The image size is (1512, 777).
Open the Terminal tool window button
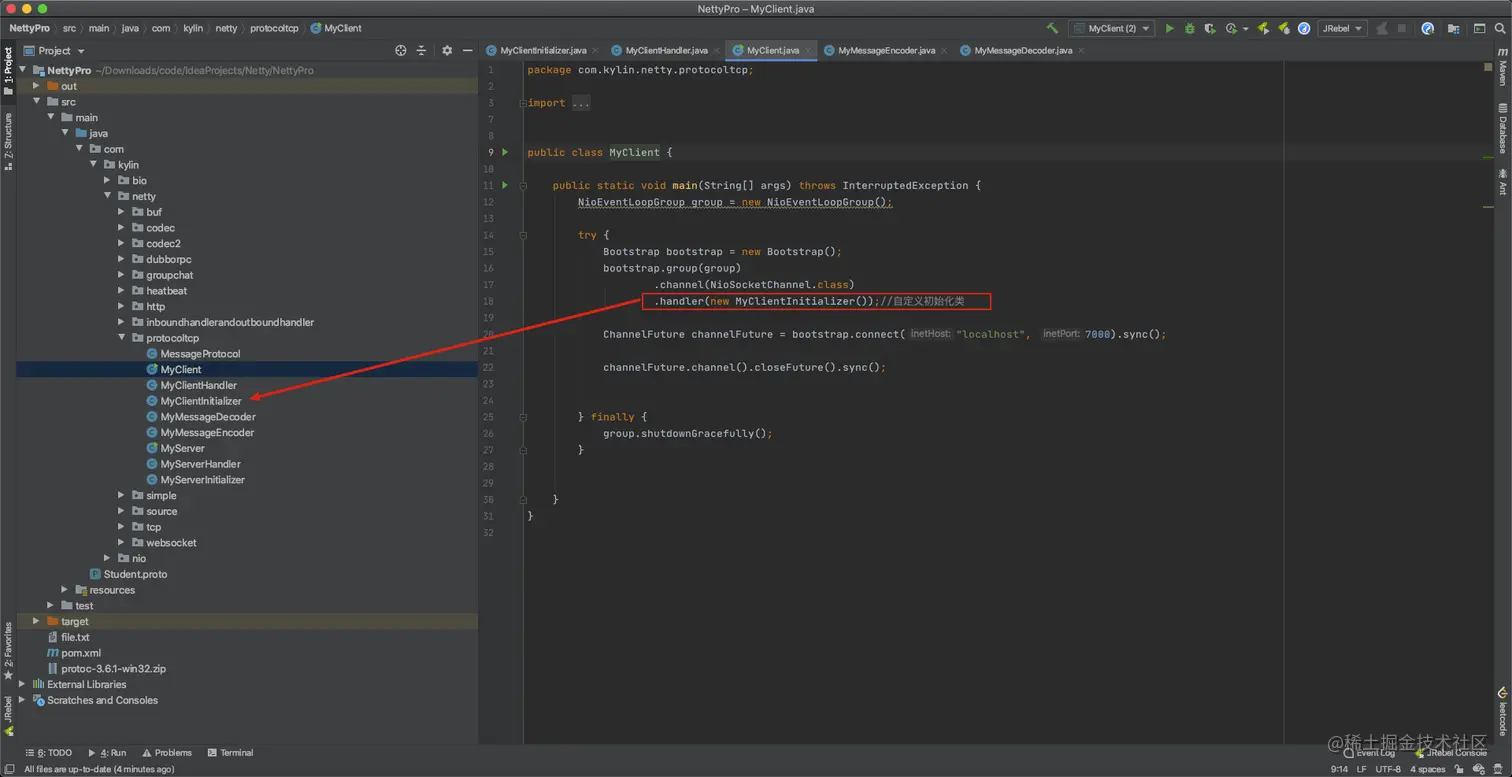tap(230, 753)
